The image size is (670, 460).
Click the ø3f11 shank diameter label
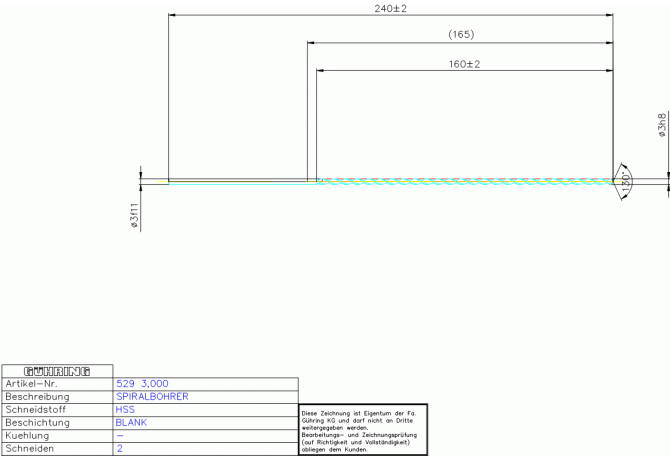pos(134,217)
